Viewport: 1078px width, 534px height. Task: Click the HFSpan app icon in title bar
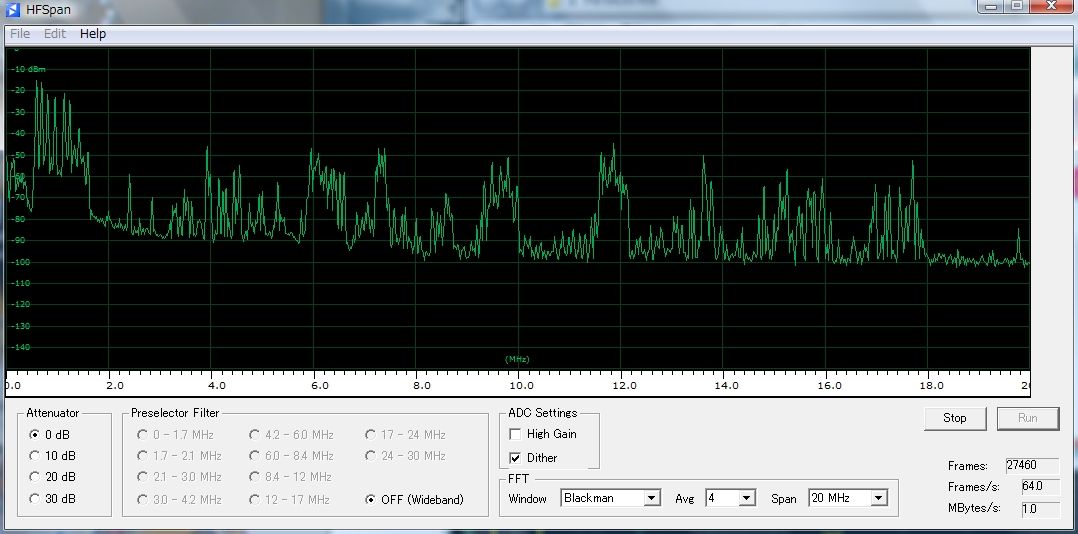(x=12, y=10)
